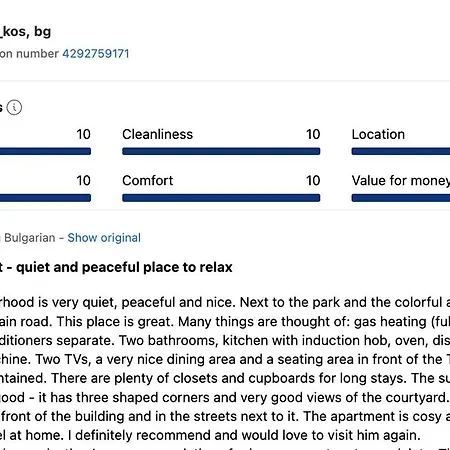Screen dimensions: 450x450
Task: Click the review title about quiet peaceful place
Action: tap(116, 267)
